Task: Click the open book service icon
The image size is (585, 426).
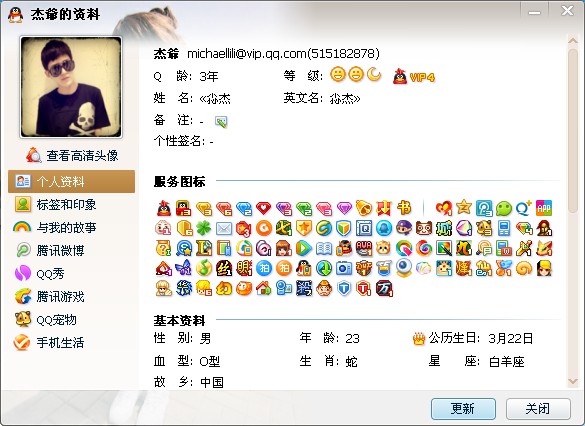Action: pyautogui.click(x=323, y=248)
